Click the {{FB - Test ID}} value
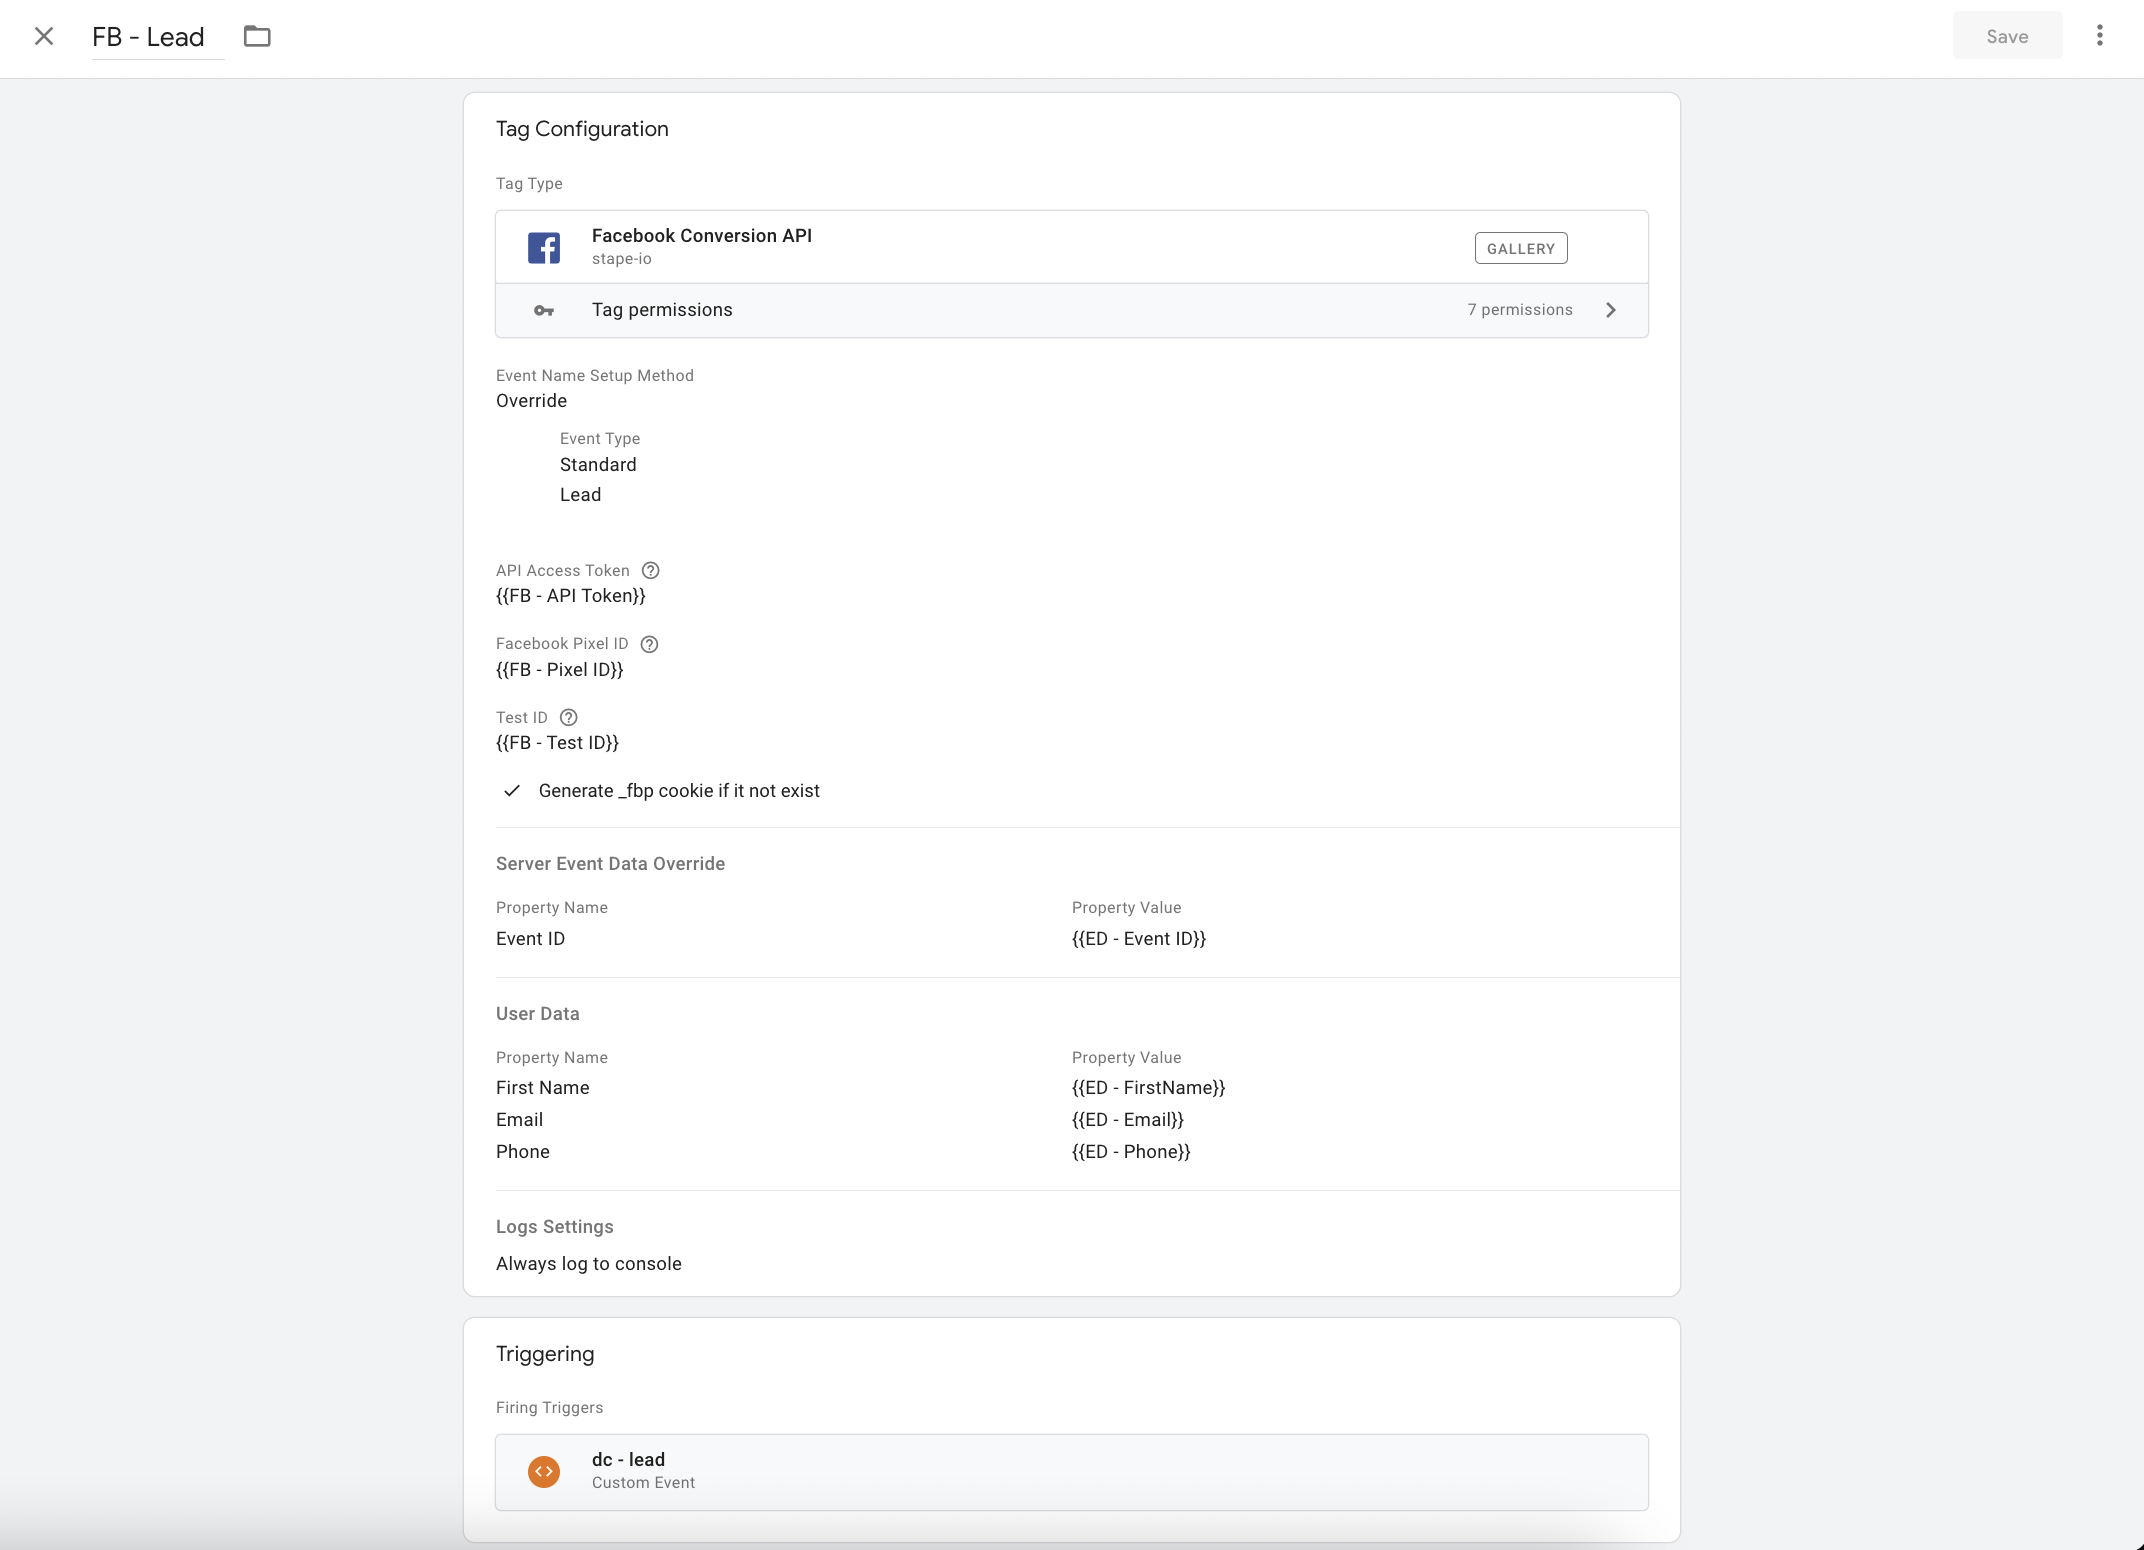The image size is (2144, 1550). tap(558, 743)
